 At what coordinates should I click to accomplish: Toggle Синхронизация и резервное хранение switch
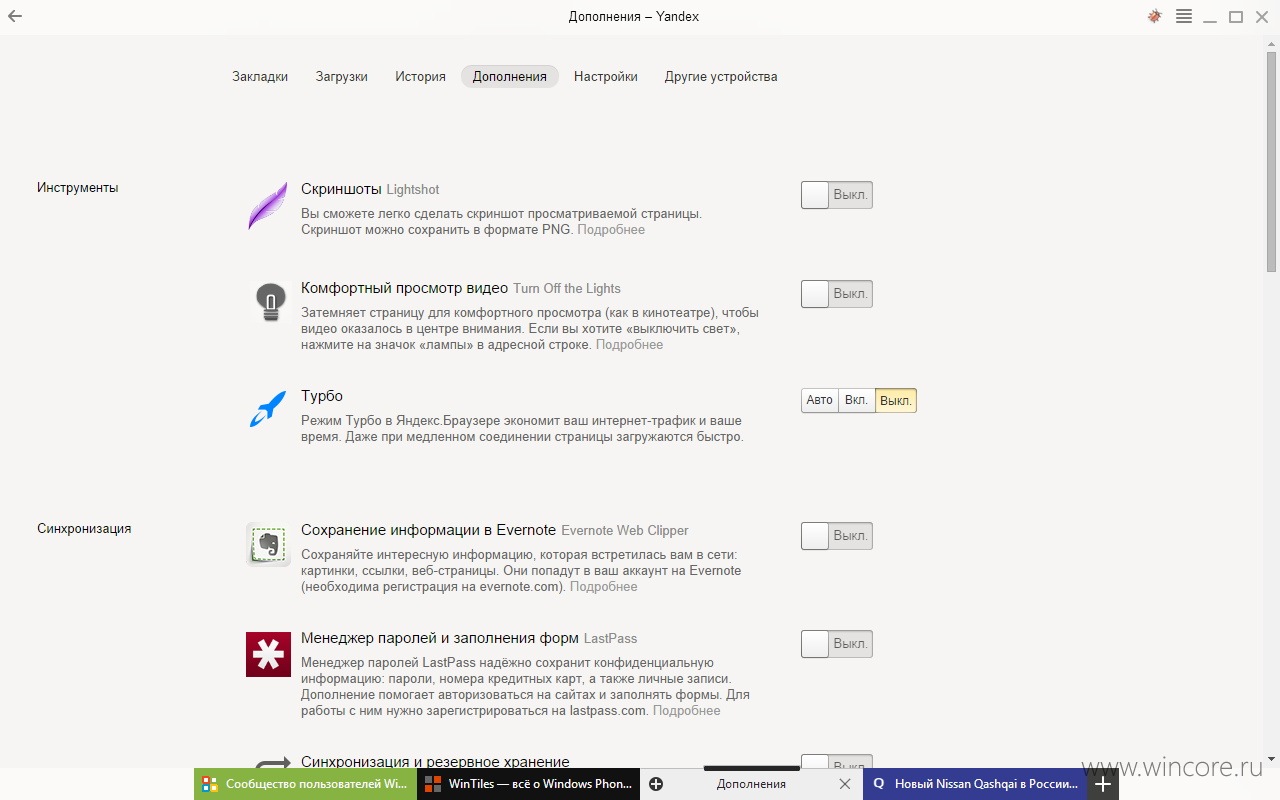837,762
